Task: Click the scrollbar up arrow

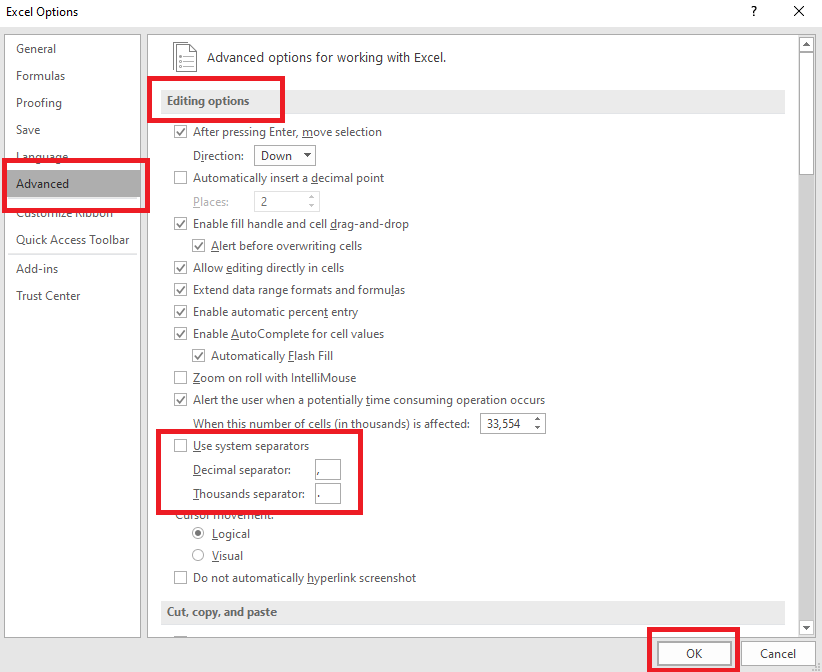Action: tap(806, 45)
